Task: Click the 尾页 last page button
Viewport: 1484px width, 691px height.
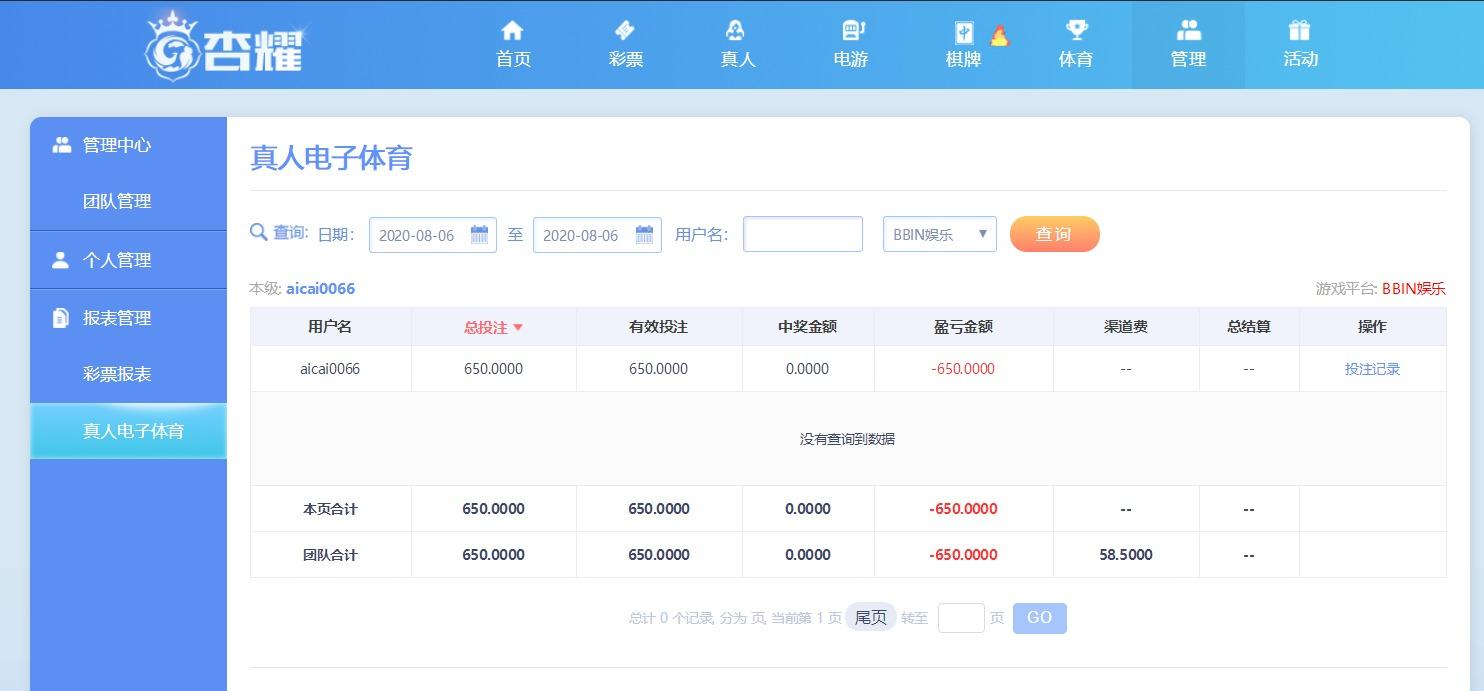Action: coord(870,618)
